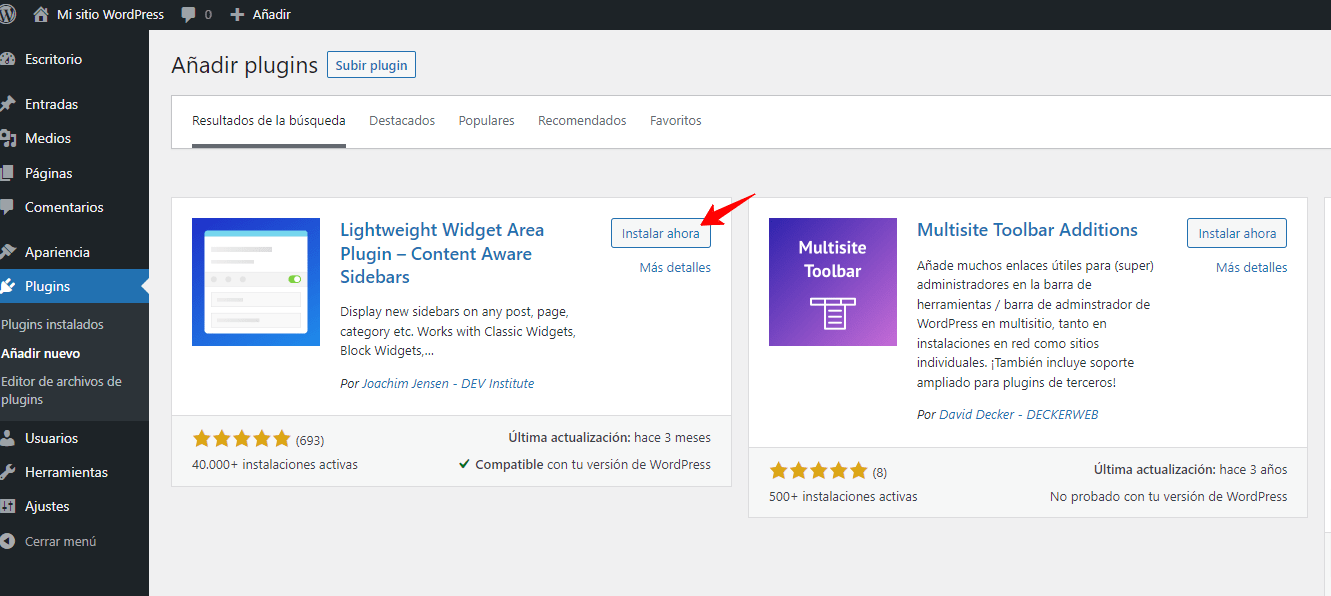Open Más detalles for Multisite Toolbar Additions
This screenshot has width=1331, height=596.
pos(1251,267)
